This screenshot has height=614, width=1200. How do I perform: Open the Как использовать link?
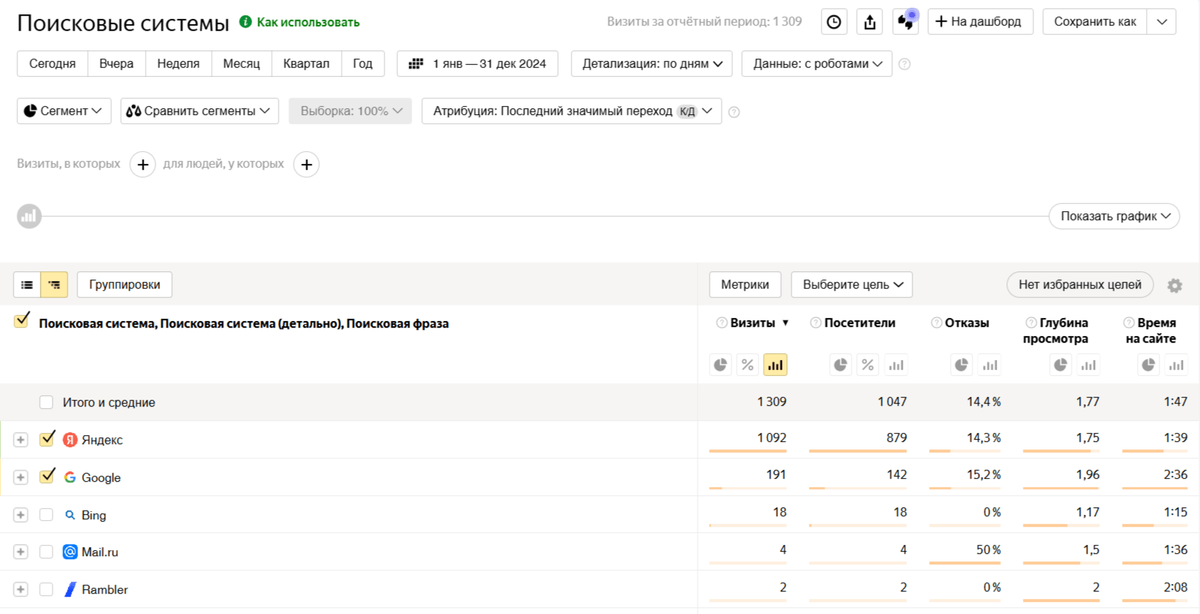click(x=308, y=22)
